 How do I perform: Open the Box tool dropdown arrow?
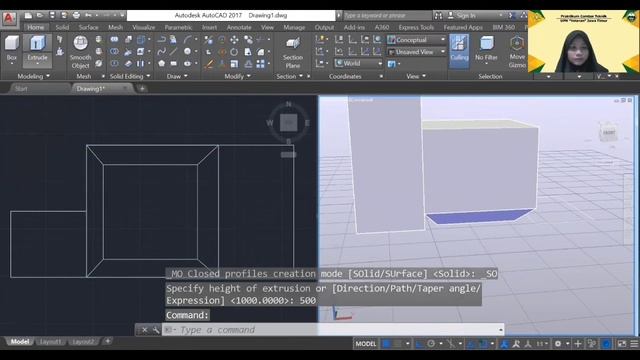click(x=11, y=64)
